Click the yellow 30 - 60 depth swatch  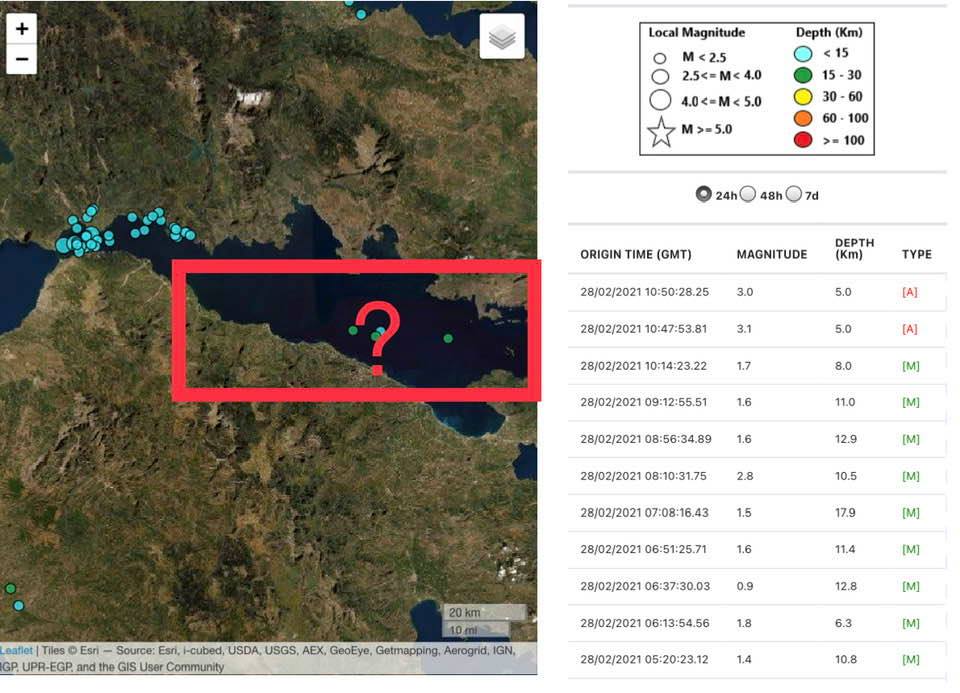tap(803, 97)
